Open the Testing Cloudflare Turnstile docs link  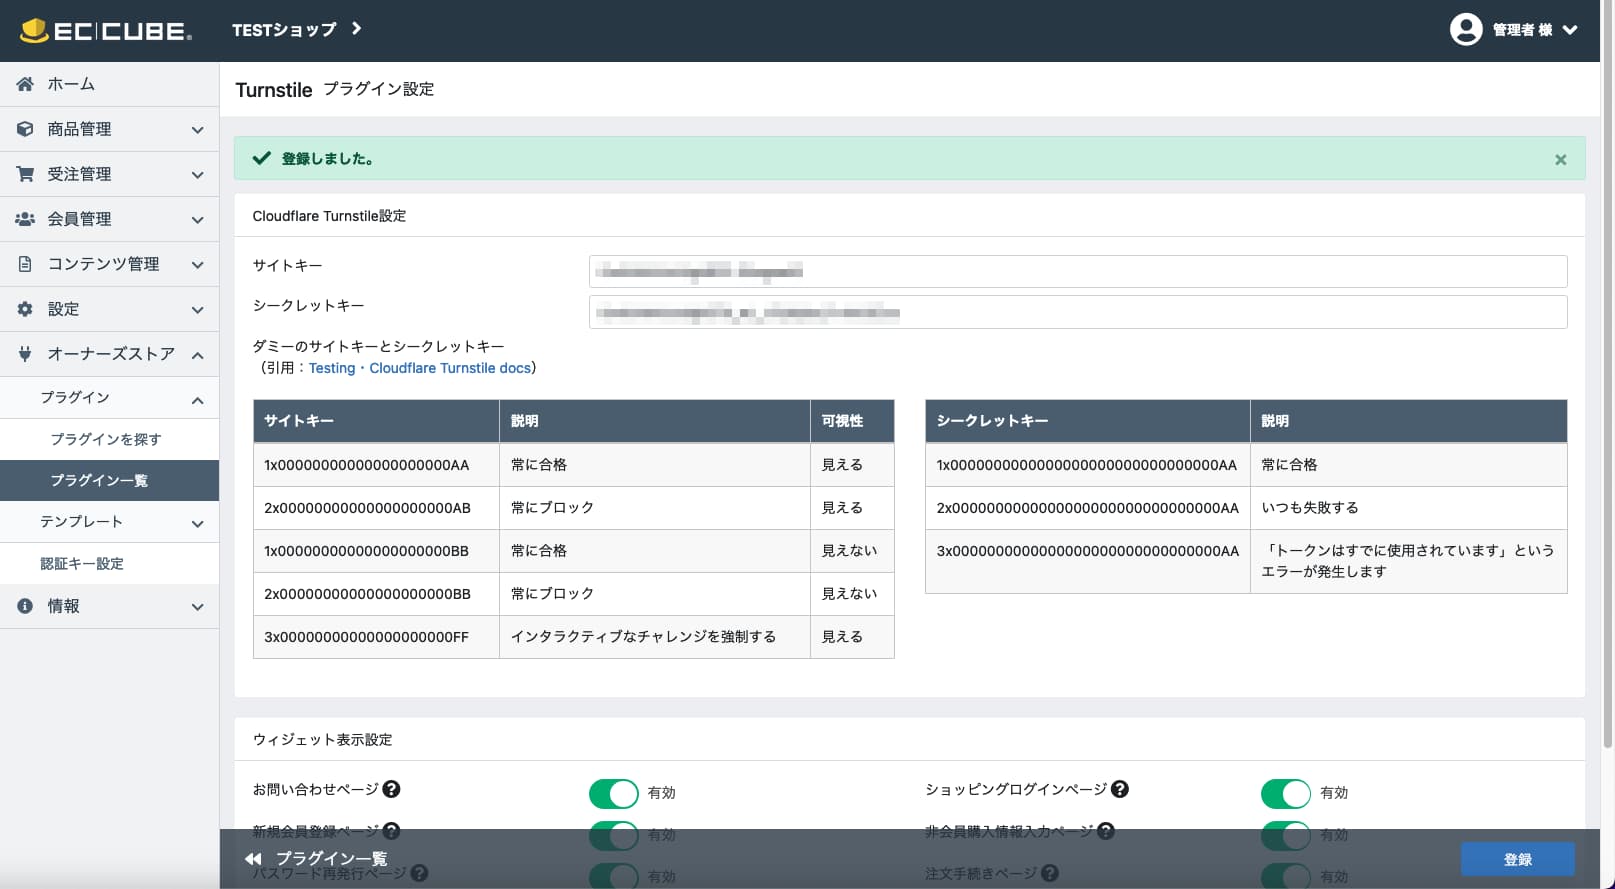[420, 368]
